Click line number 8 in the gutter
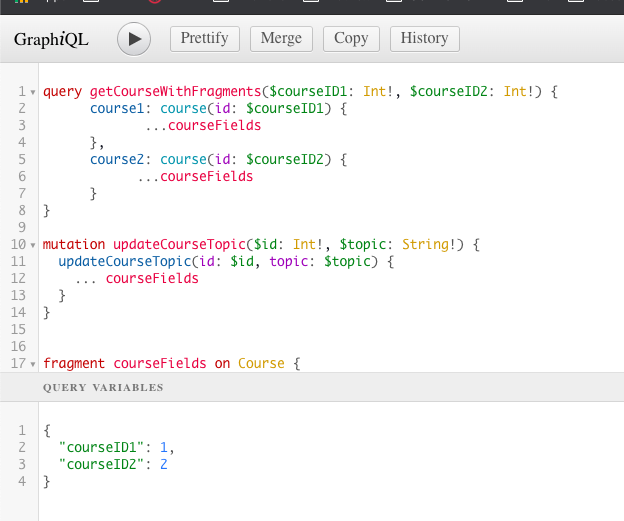 (22, 211)
